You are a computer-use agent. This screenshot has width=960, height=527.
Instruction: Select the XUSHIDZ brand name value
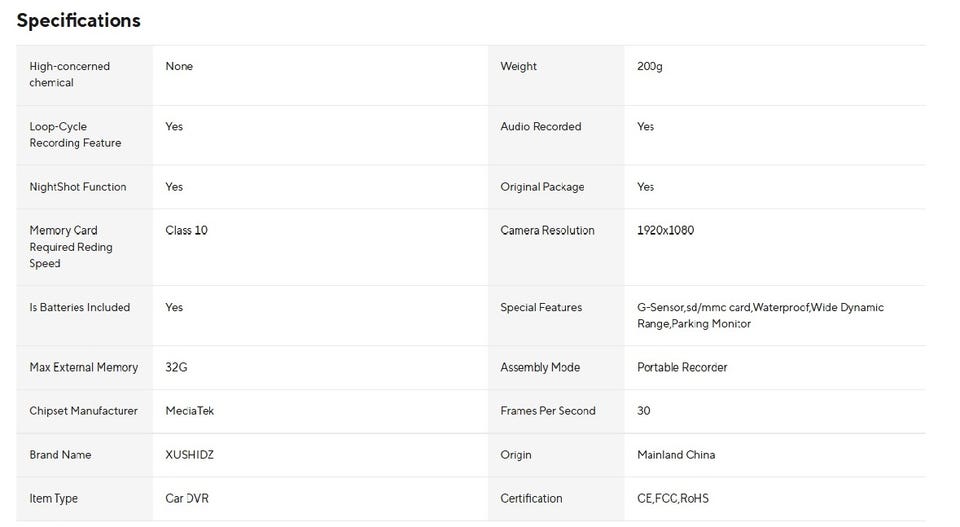pyautogui.click(x=189, y=455)
